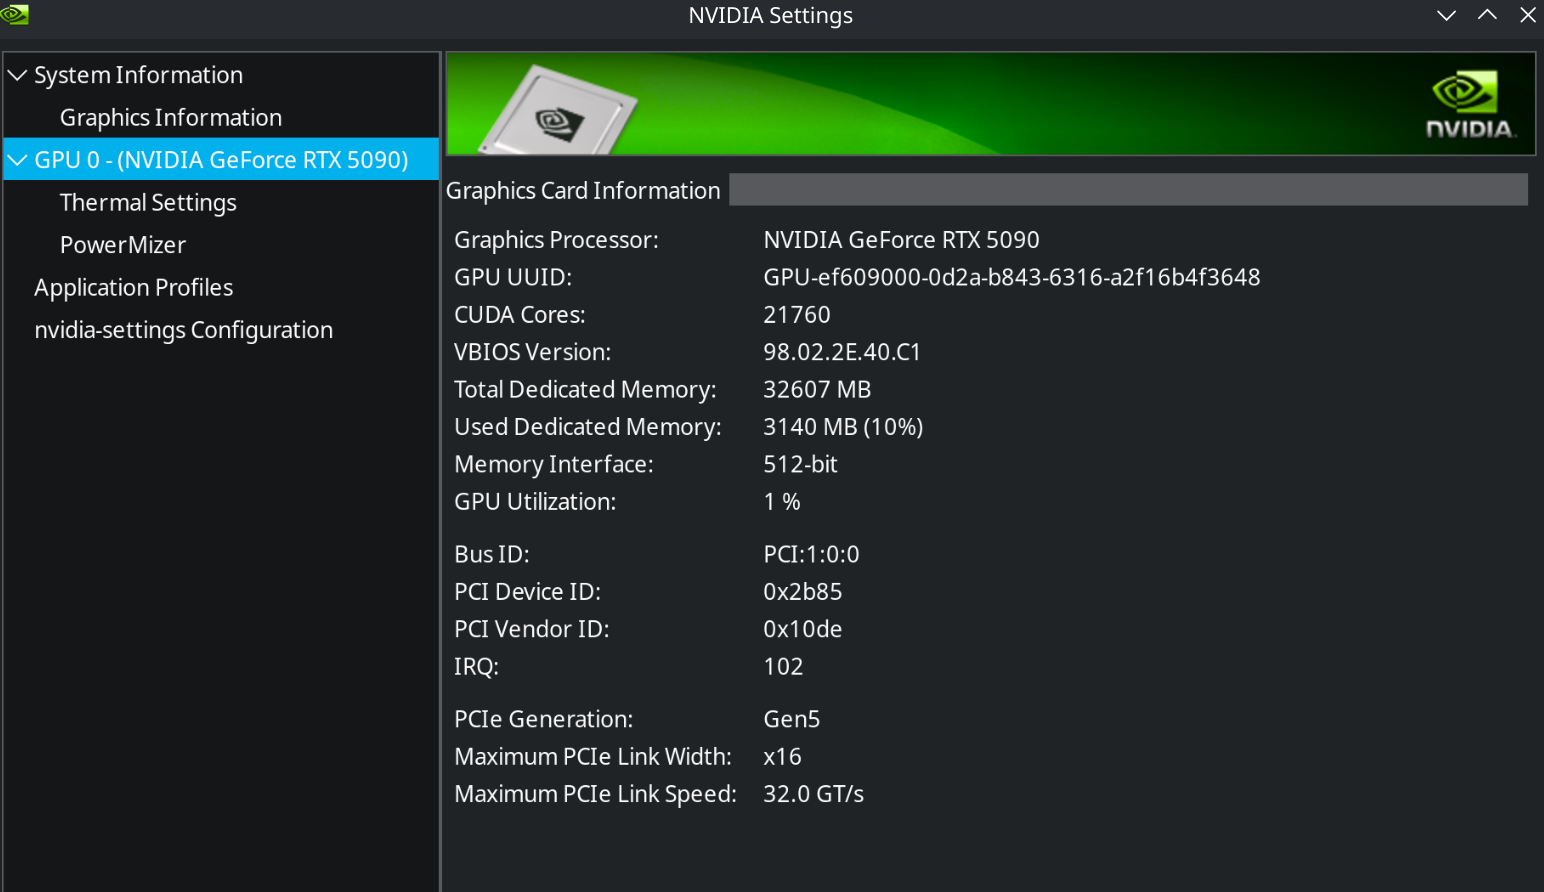
Task: Click the Maximum PCIe Link Width value x16
Action: coord(782,757)
